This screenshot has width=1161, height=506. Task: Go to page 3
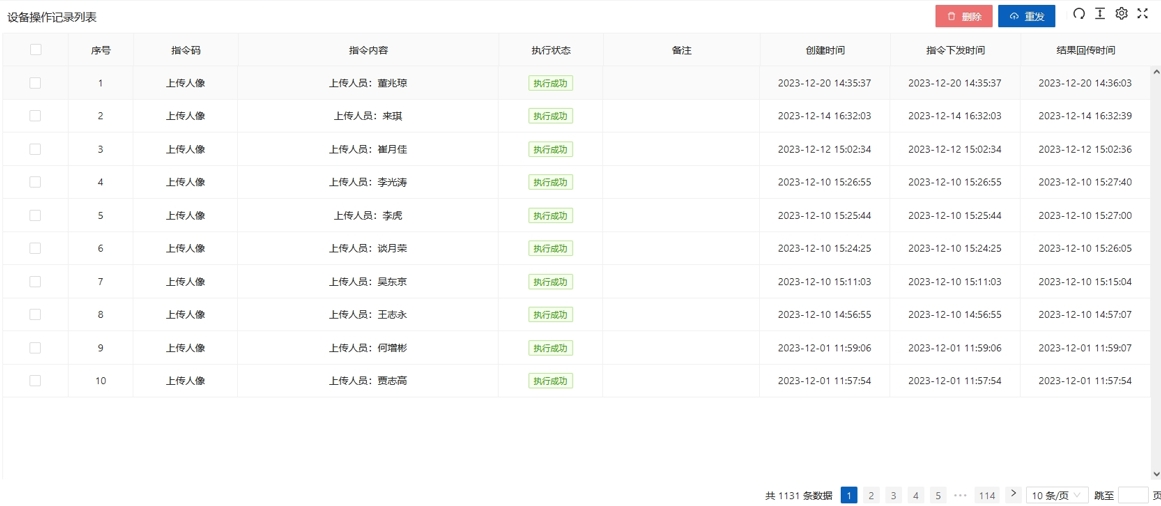pyautogui.click(x=894, y=495)
